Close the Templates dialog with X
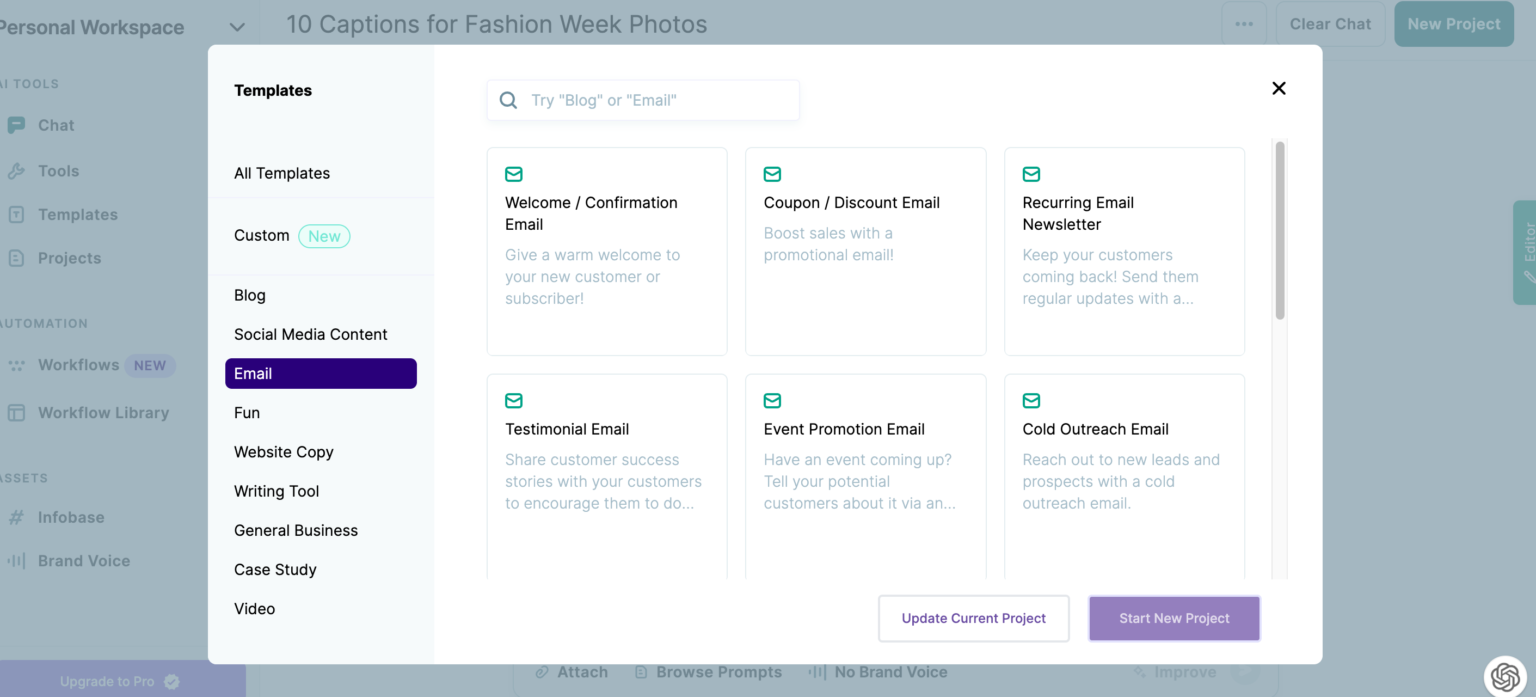The height and width of the screenshot is (697, 1536). (1278, 88)
